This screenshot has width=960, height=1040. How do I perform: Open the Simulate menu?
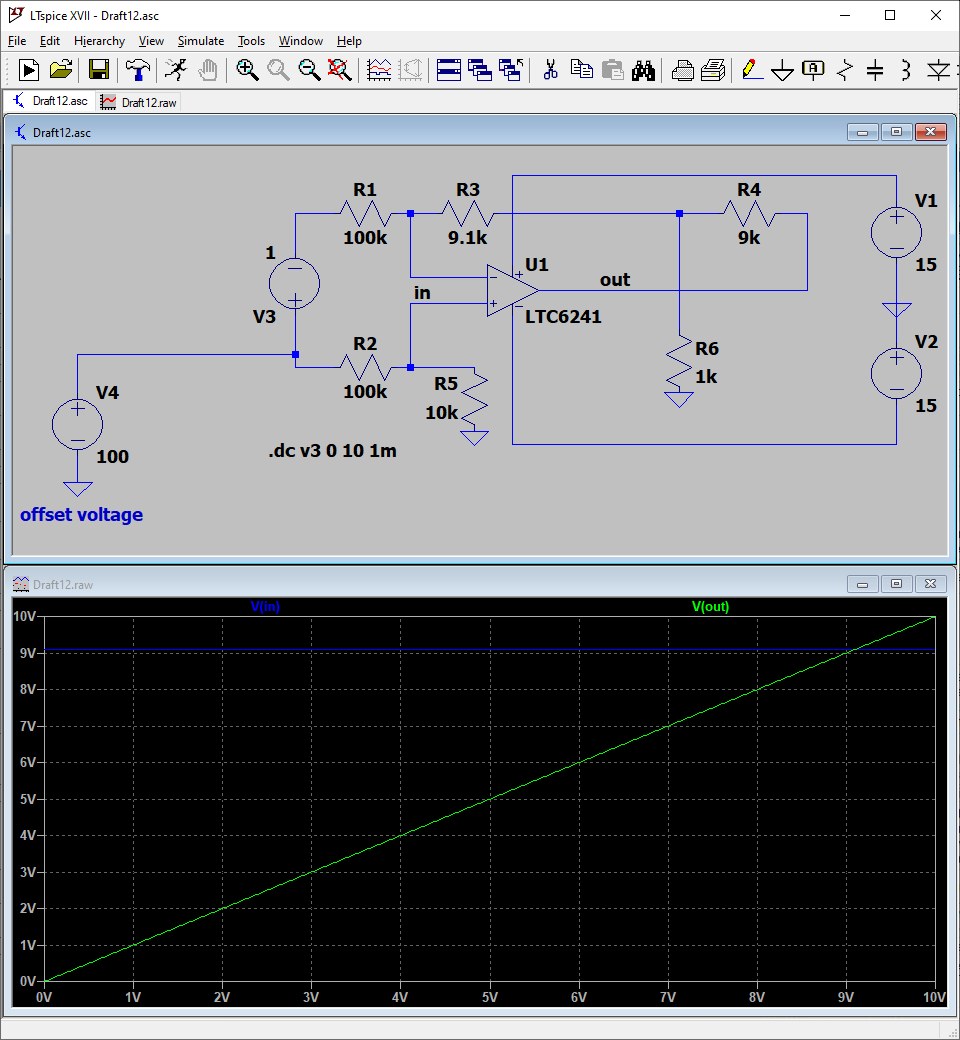pyautogui.click(x=201, y=41)
